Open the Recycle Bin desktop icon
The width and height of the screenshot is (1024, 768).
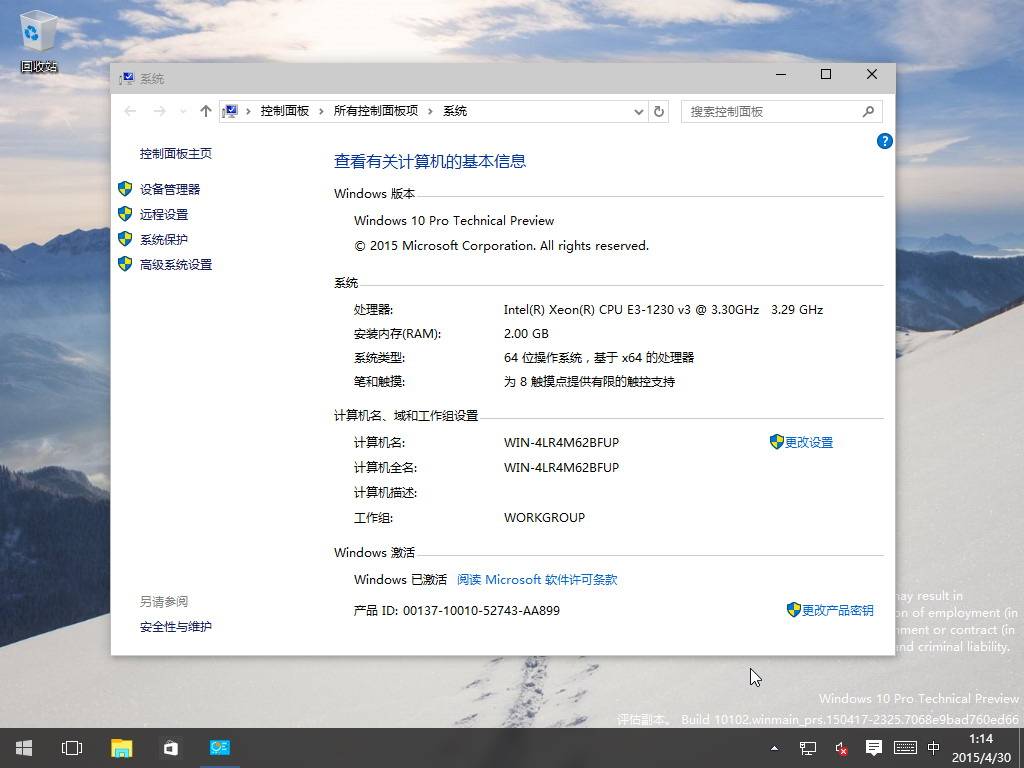tap(39, 40)
